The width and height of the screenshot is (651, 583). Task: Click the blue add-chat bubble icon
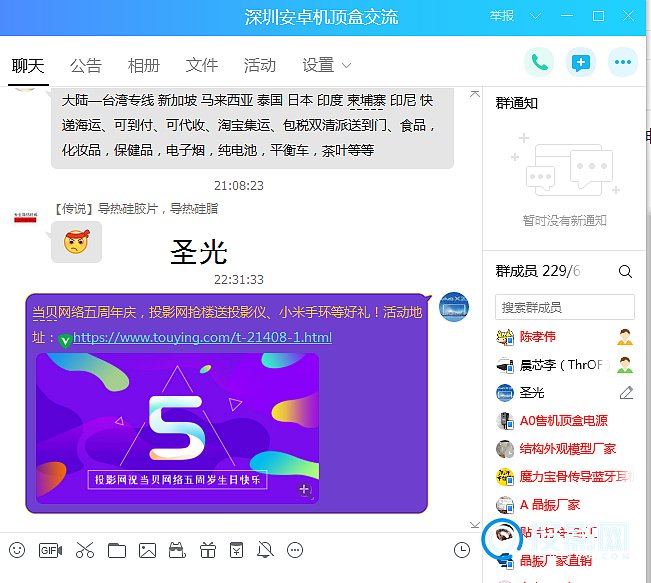tap(581, 63)
